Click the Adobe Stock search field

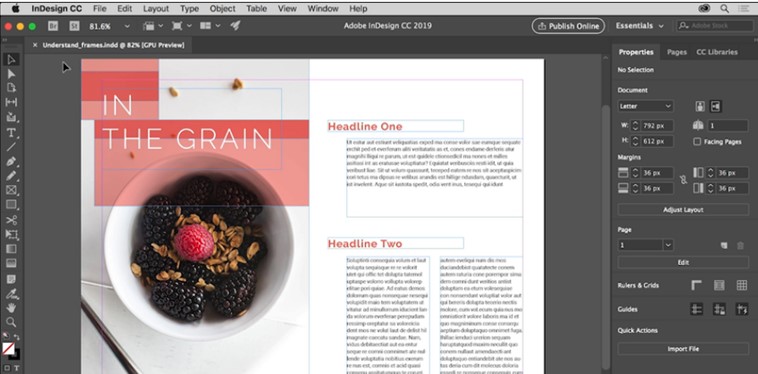[x=714, y=26]
